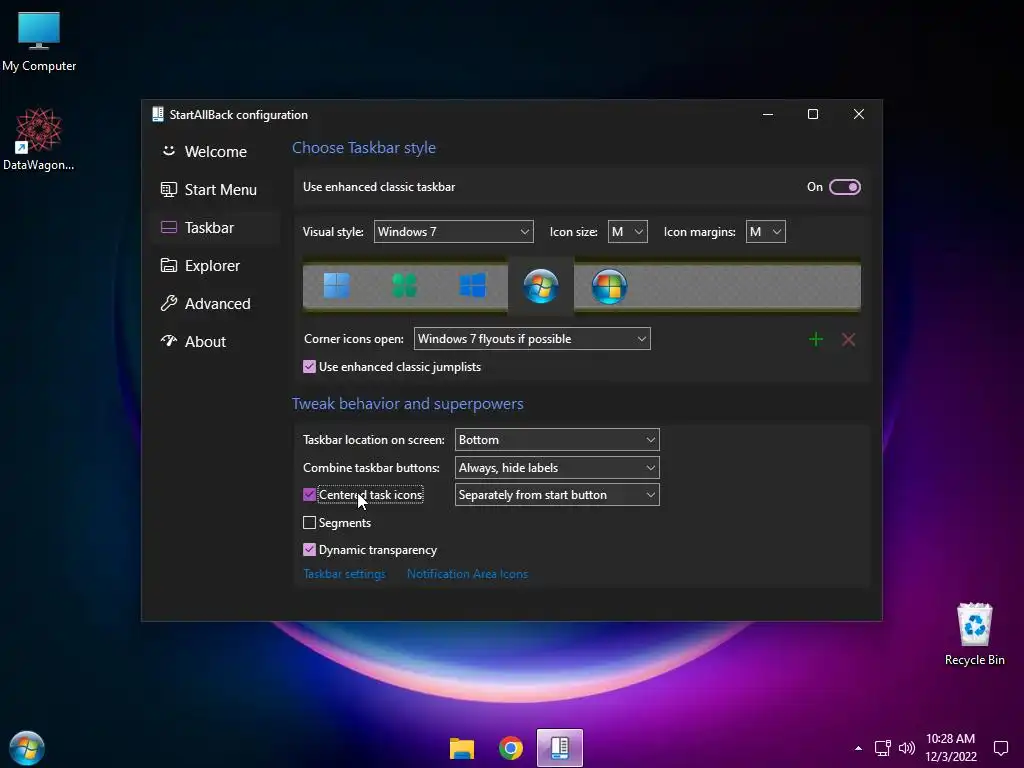Open the Visual style dropdown
This screenshot has height=768, width=1024.
453,232
